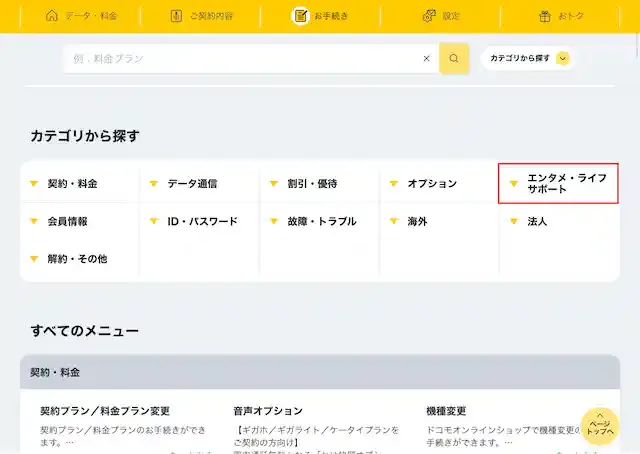Open 機種変更 menu item
Image resolution: width=640 pixels, height=454 pixels.
pos(446,411)
